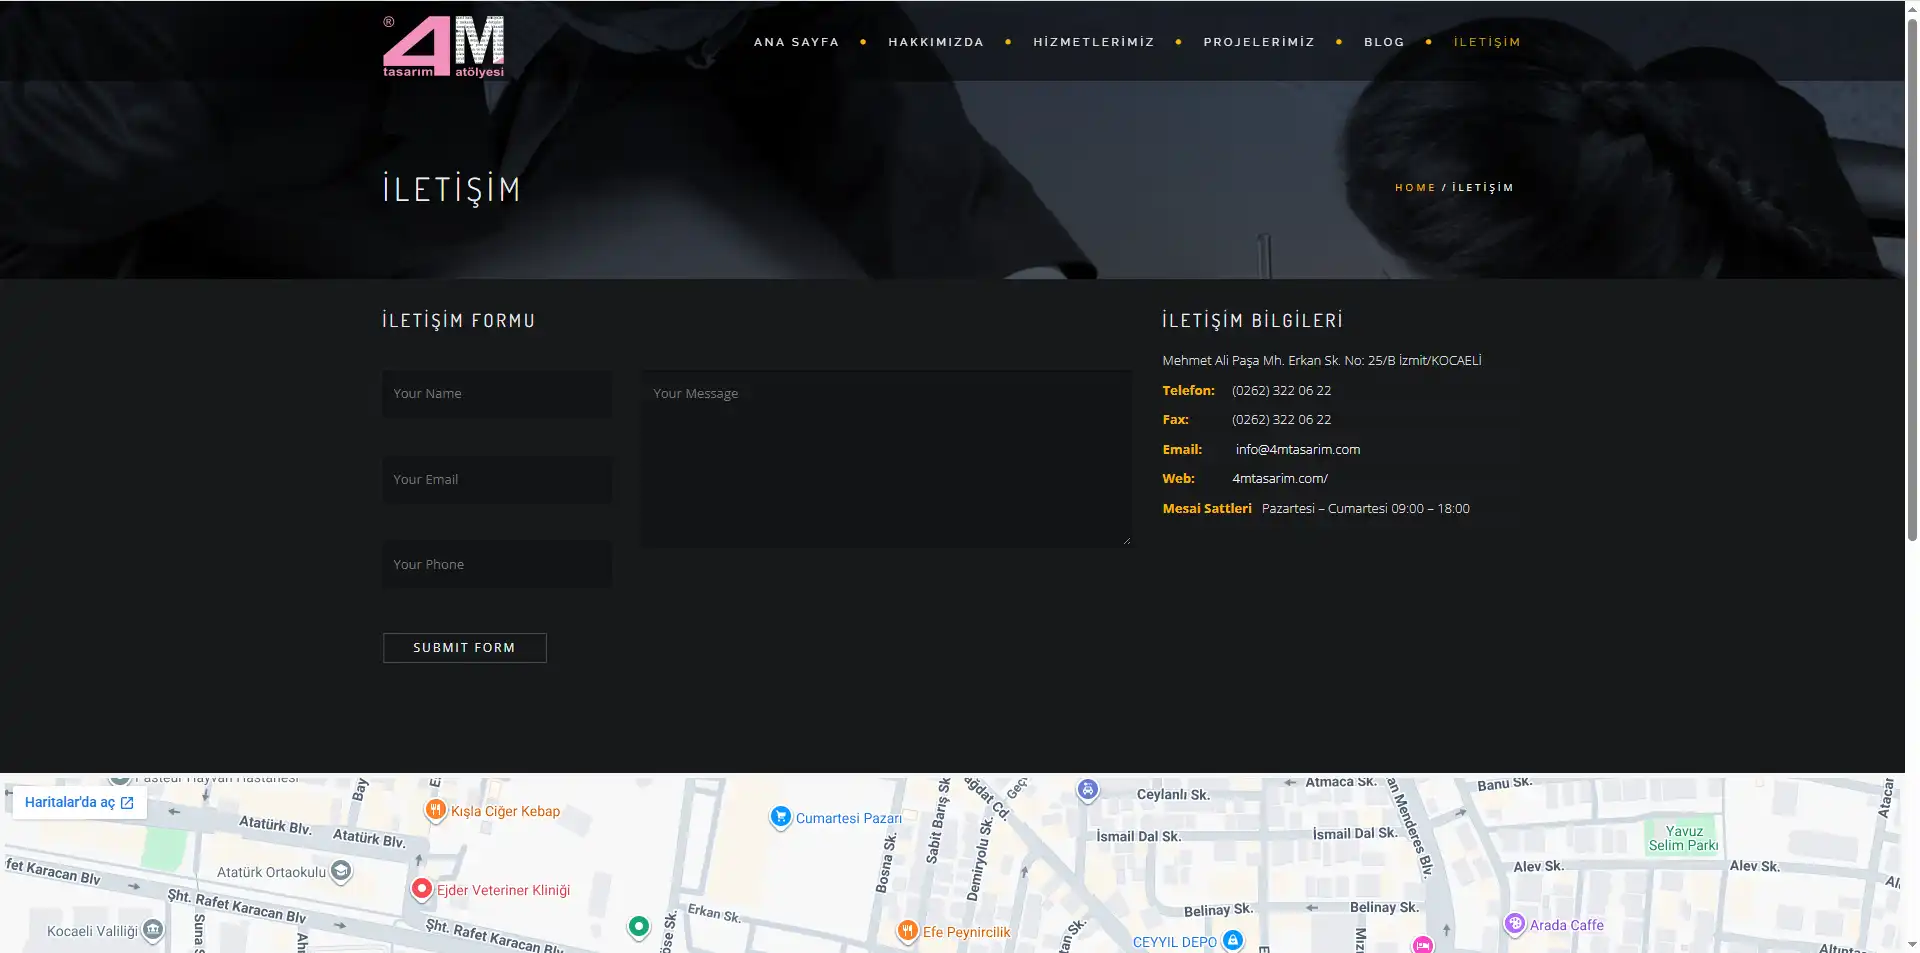Click the 4M tasarım atölyesi logo
The height and width of the screenshot is (953, 1920).
443,46
